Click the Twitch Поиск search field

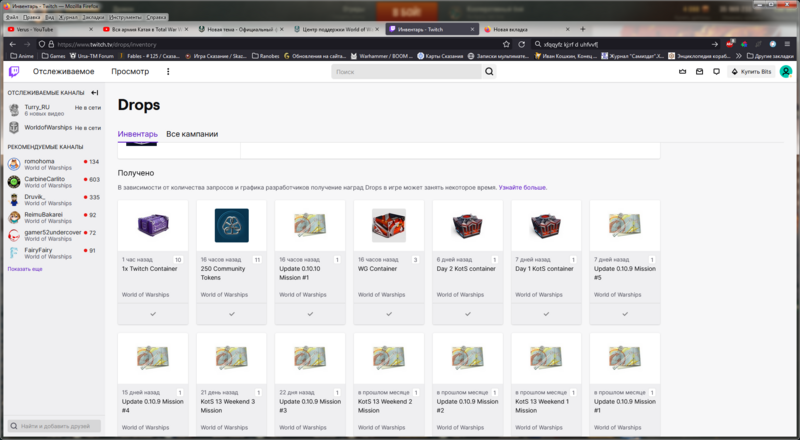pyautogui.click(x=406, y=71)
